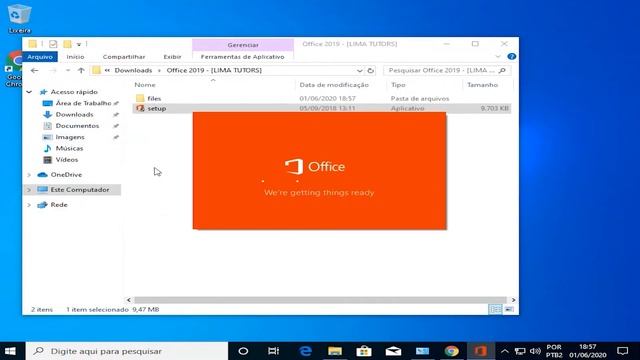Screen dimensions: 640x360
Task: Click the Office installer taskbar icon
Action: pyautogui.click(x=480, y=351)
